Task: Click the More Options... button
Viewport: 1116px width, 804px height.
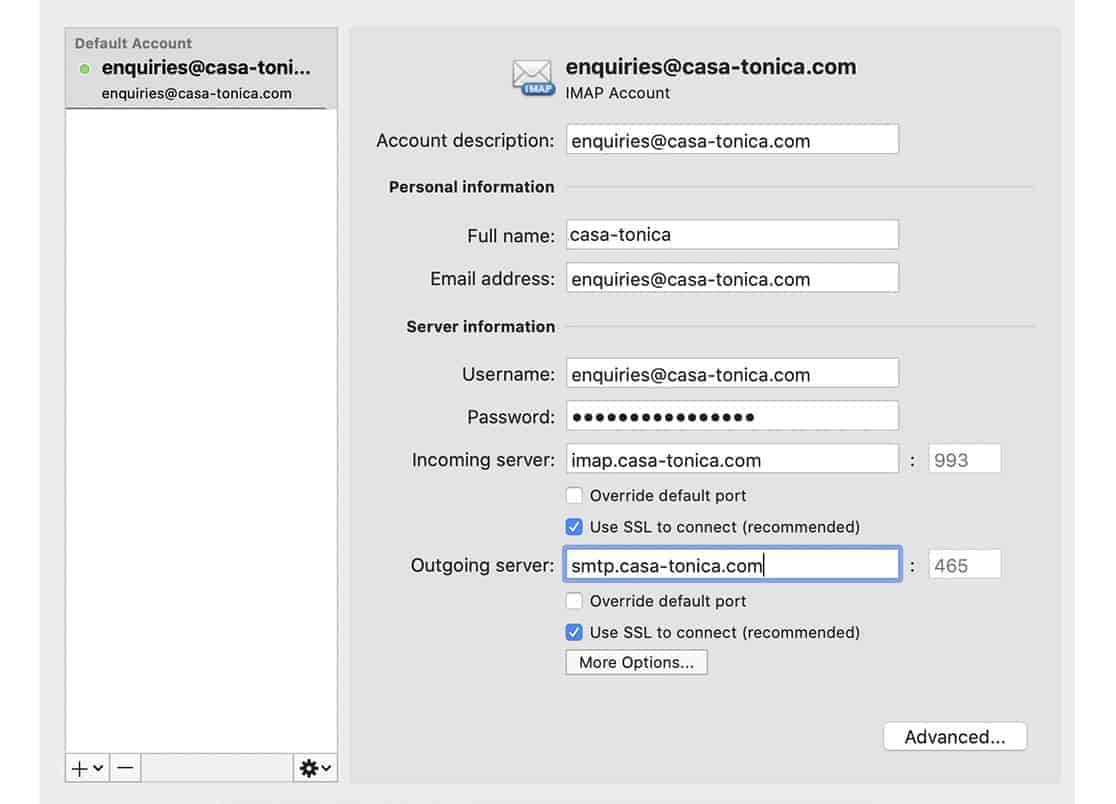Action: (636, 662)
